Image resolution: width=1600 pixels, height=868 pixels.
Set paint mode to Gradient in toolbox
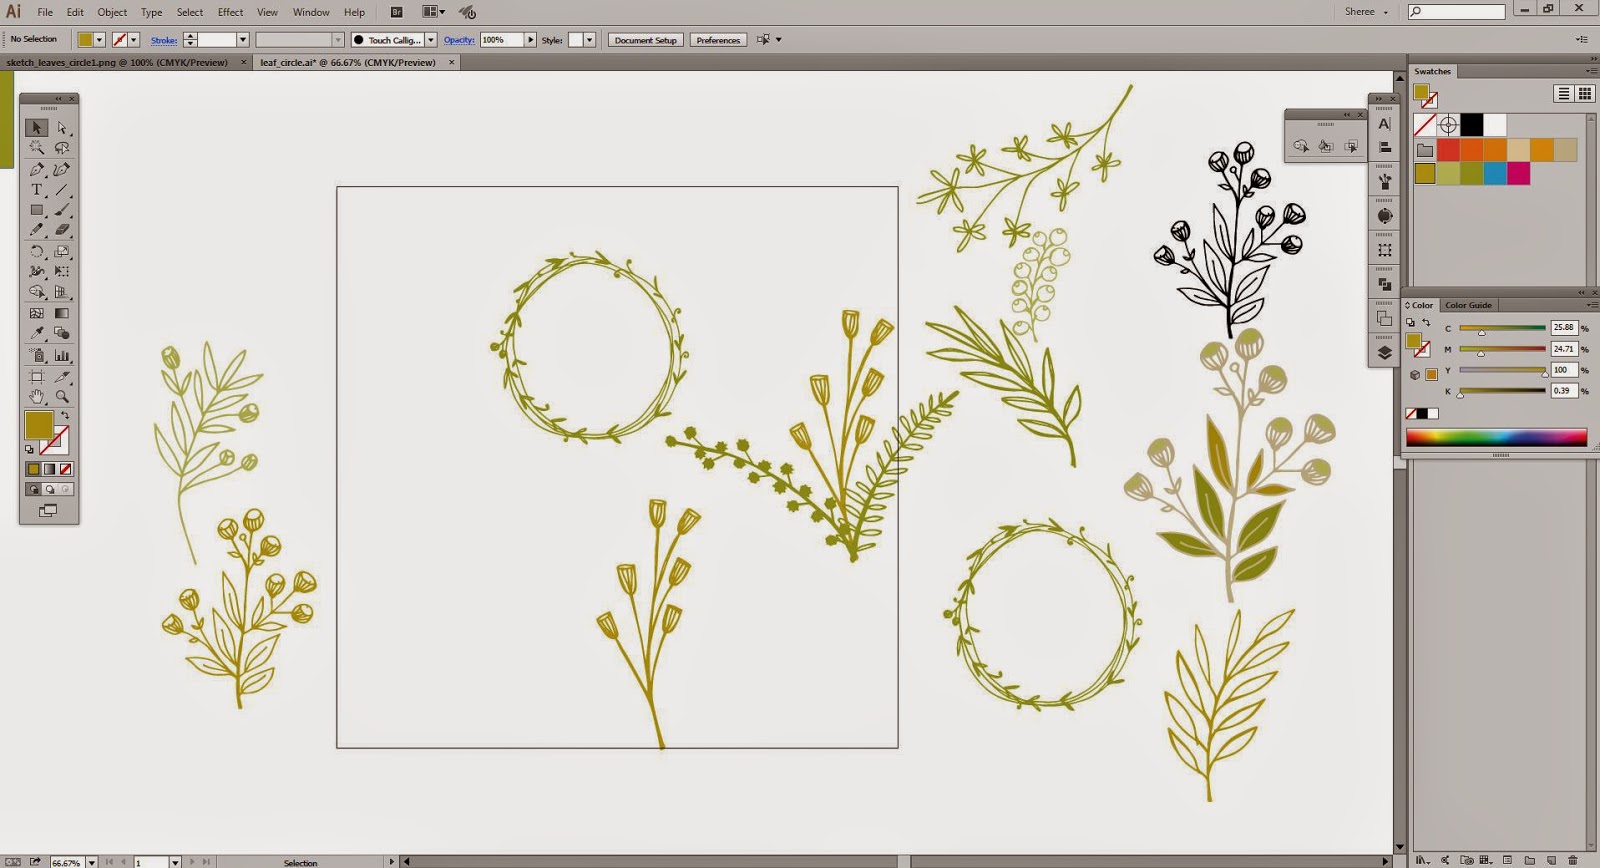[49, 469]
